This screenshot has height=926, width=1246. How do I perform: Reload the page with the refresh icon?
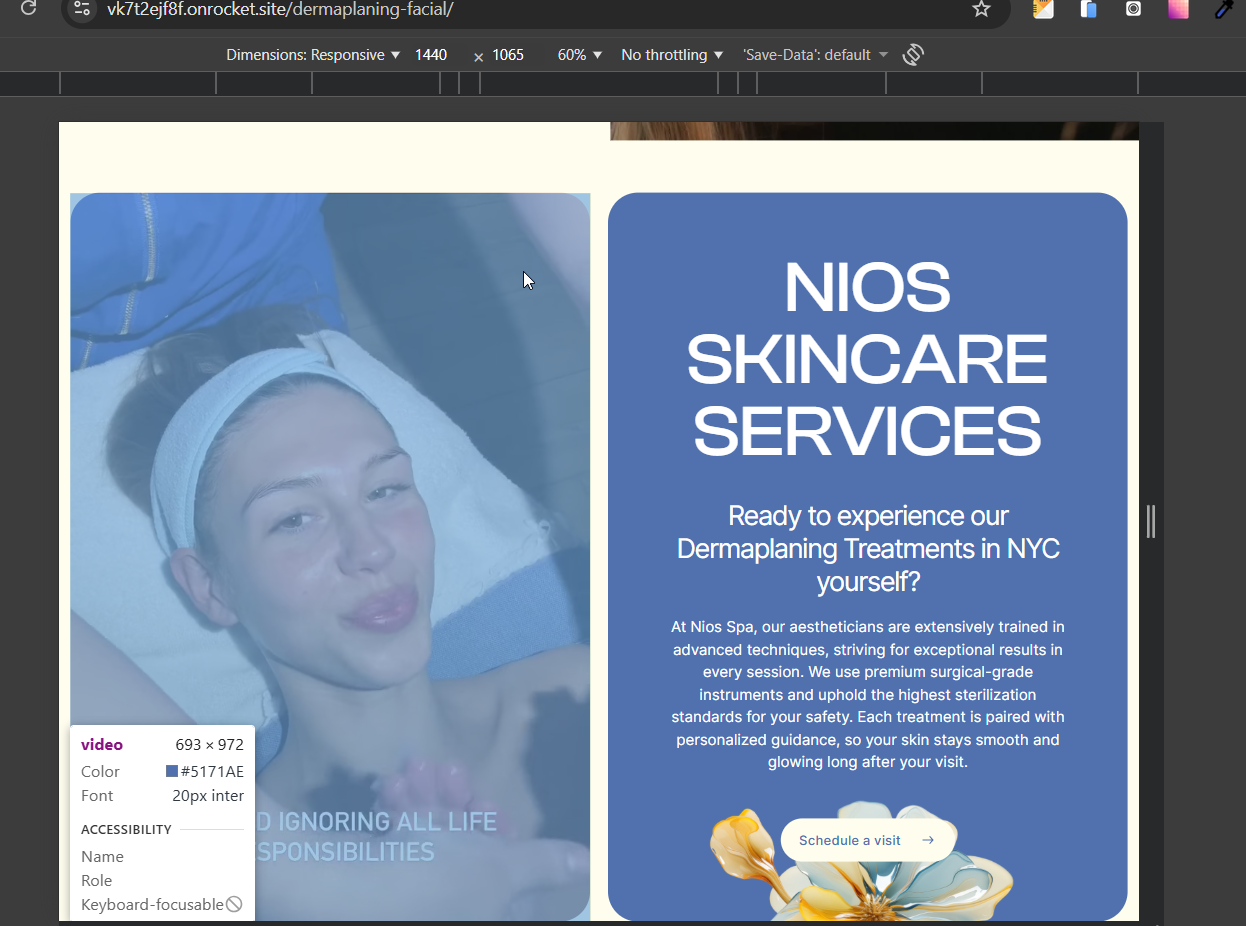(29, 8)
